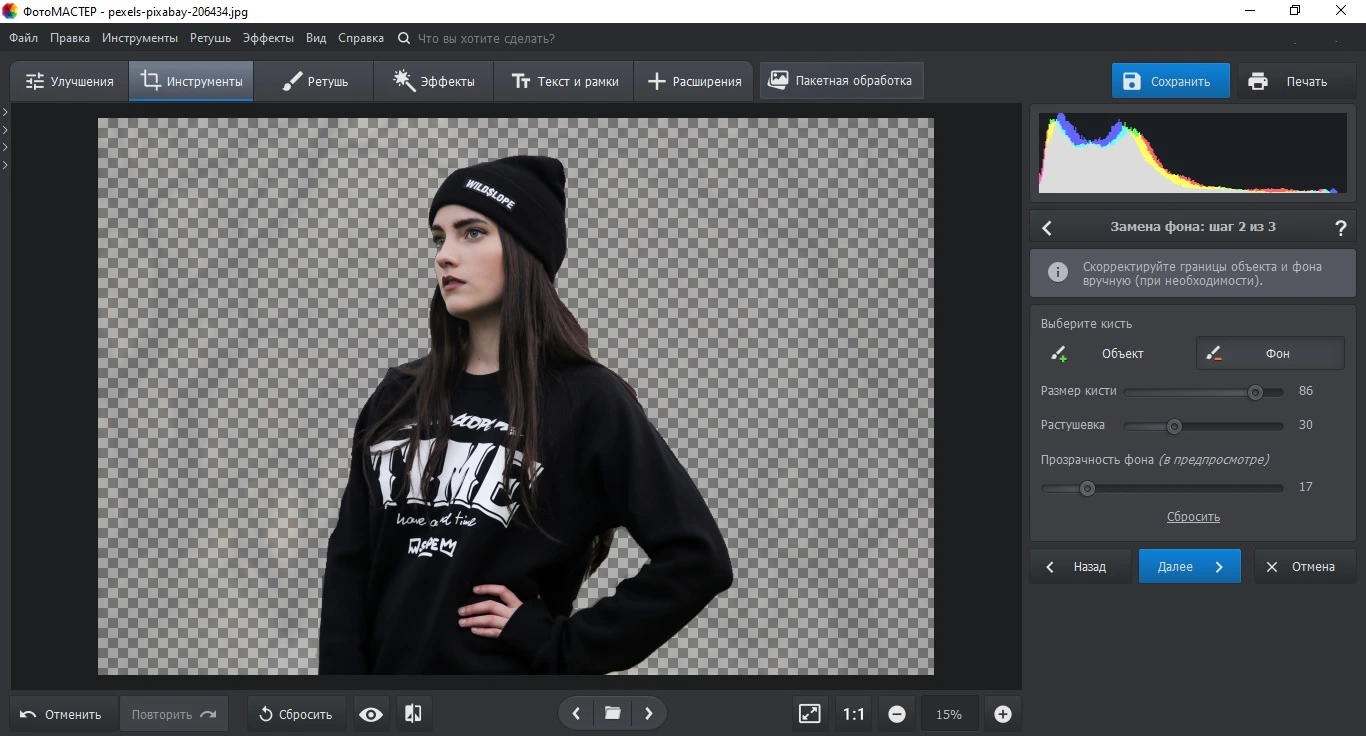Go back with the arrow beside Замена фона

pyautogui.click(x=1047, y=228)
